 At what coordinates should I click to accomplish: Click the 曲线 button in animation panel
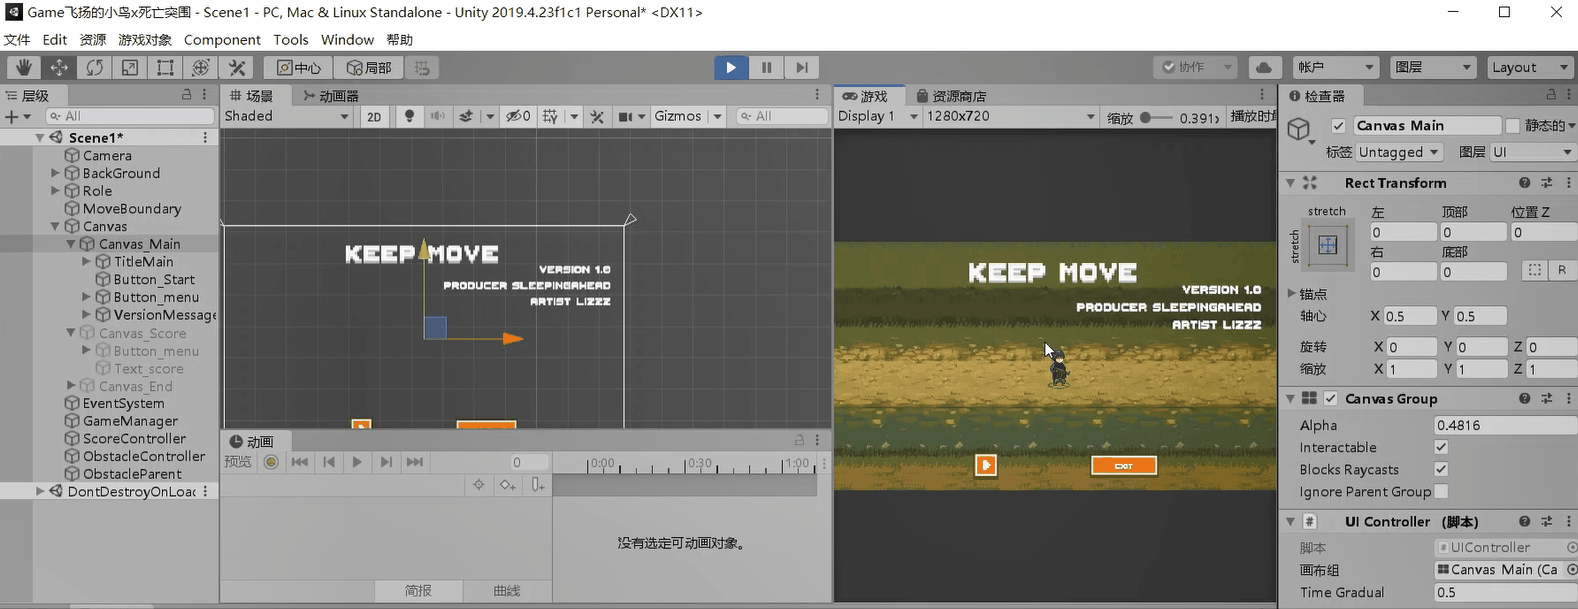pyautogui.click(x=507, y=591)
